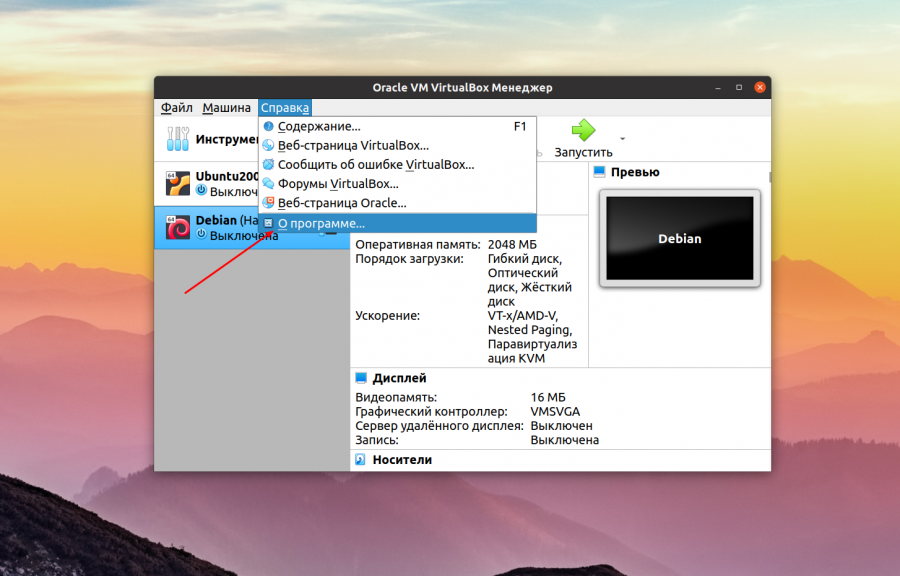Image resolution: width=900 pixels, height=576 pixels.
Task: Maximize the VirtualBox Manager window
Action: (x=739, y=88)
